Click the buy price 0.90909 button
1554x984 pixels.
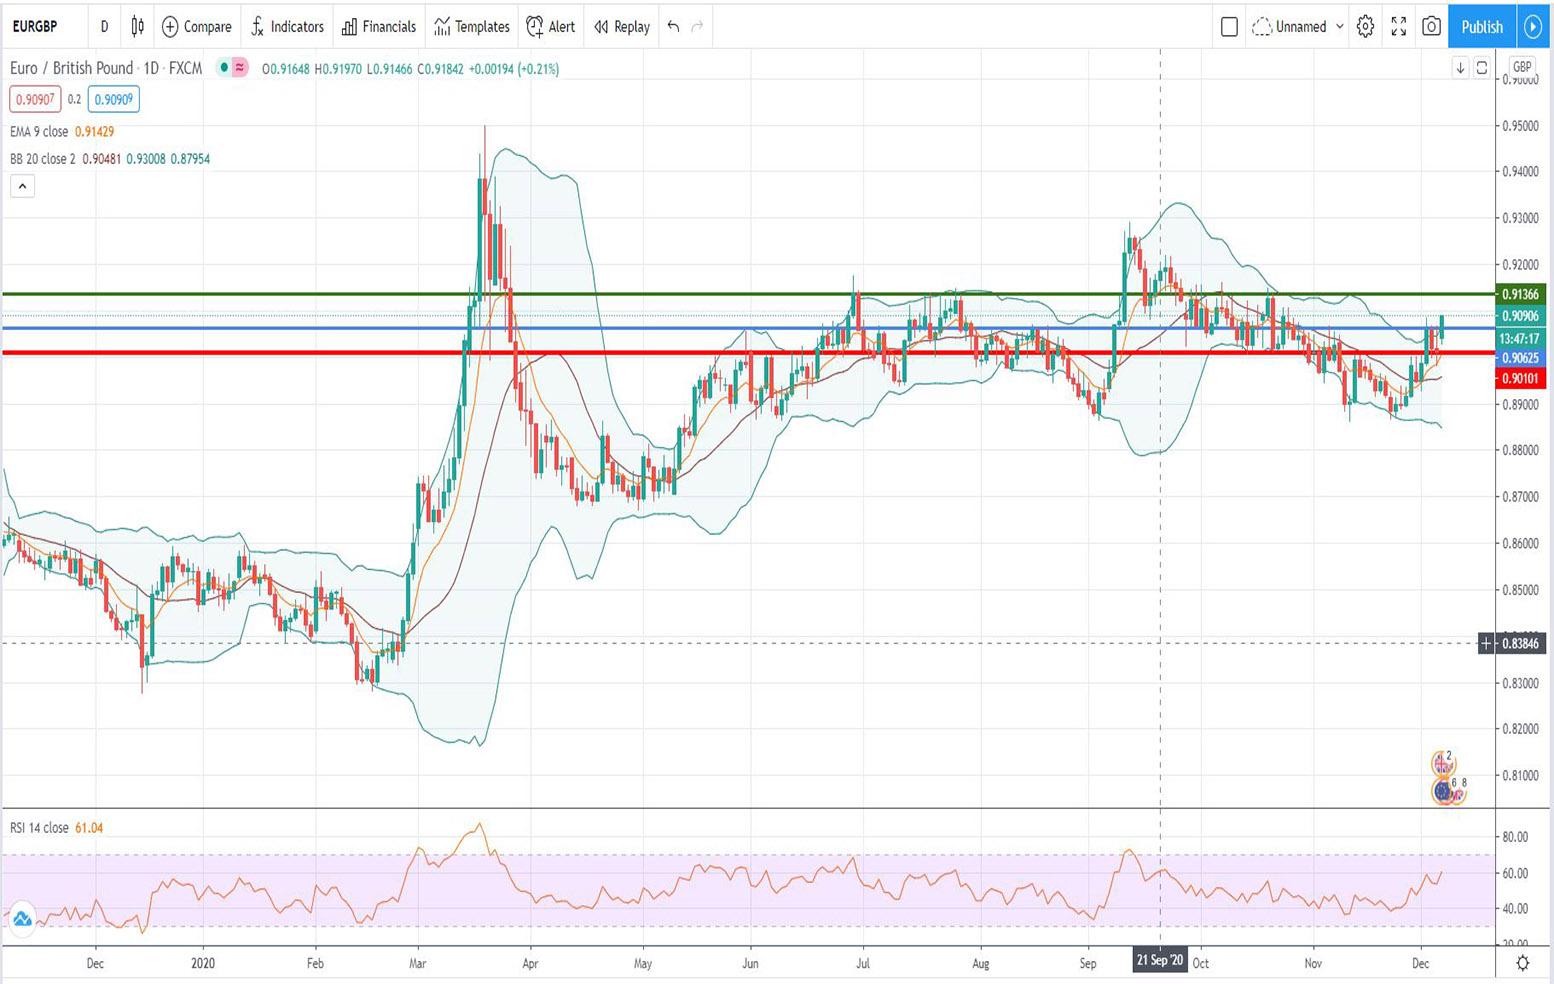click(x=113, y=100)
